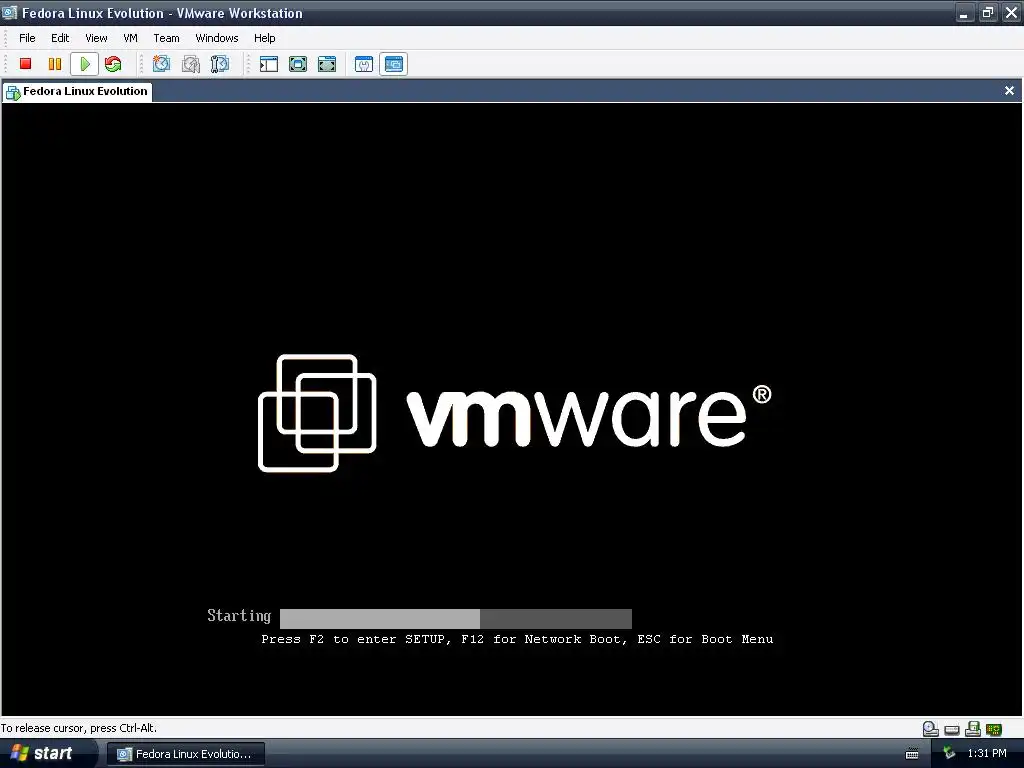Click the keyboard icon in taskbar

(x=912, y=754)
